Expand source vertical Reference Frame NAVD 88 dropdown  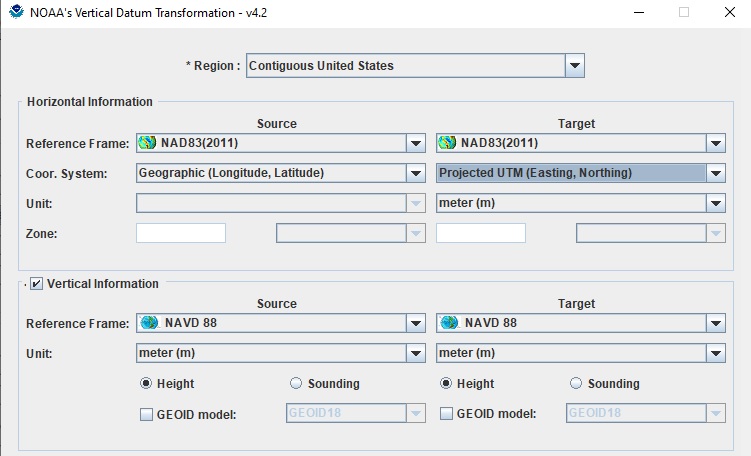click(416, 323)
